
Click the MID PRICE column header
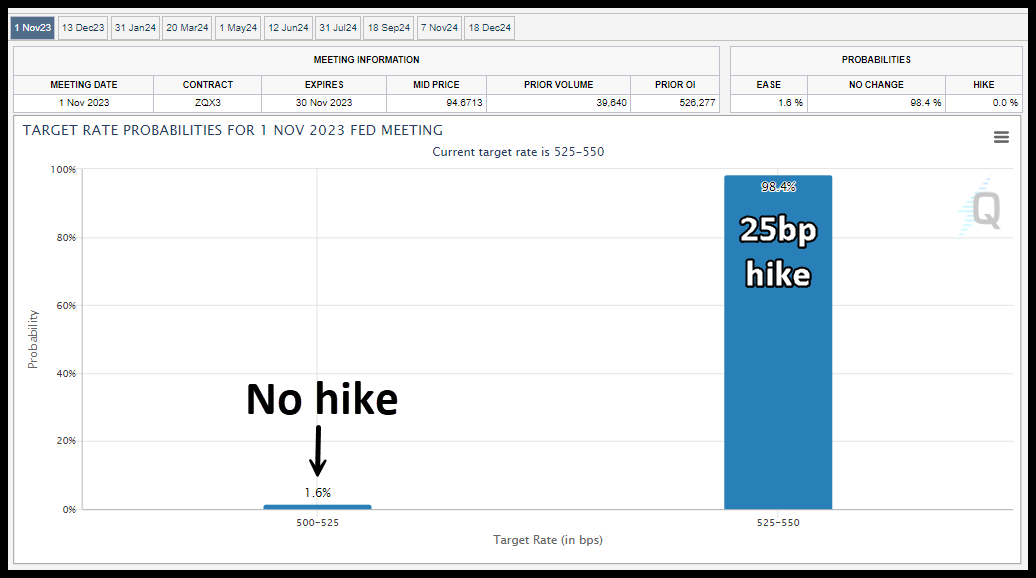436,85
